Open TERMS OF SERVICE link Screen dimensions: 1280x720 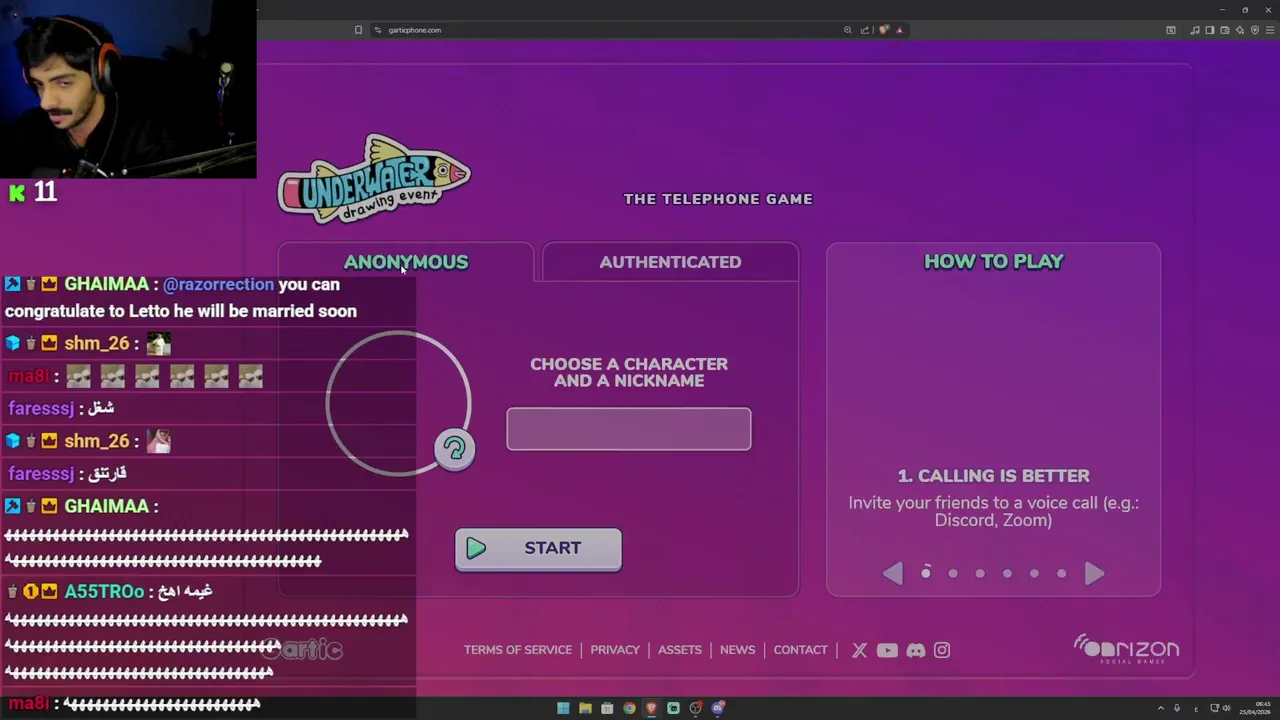click(x=518, y=650)
